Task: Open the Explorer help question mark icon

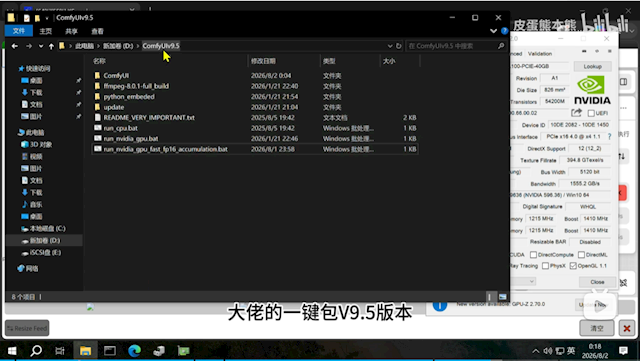Action: 504,31
